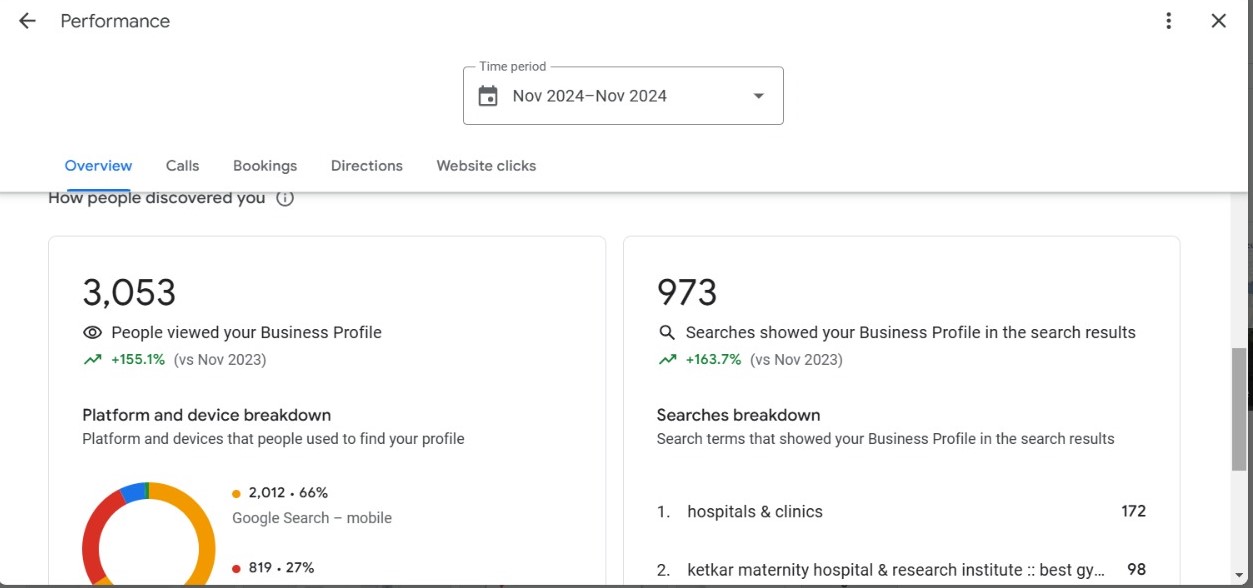Switch to the Overview tab
1253x588 pixels.
point(98,166)
